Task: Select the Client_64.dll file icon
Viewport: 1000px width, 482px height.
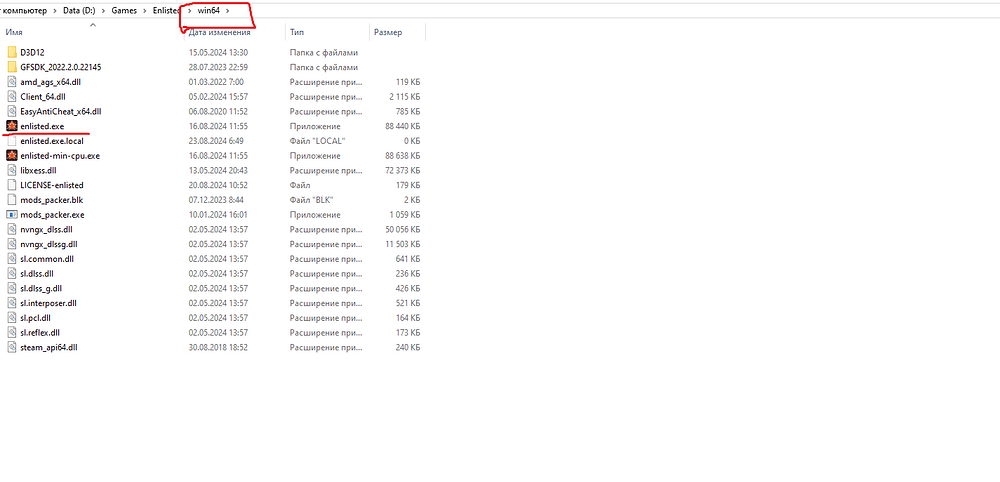Action: [12, 96]
